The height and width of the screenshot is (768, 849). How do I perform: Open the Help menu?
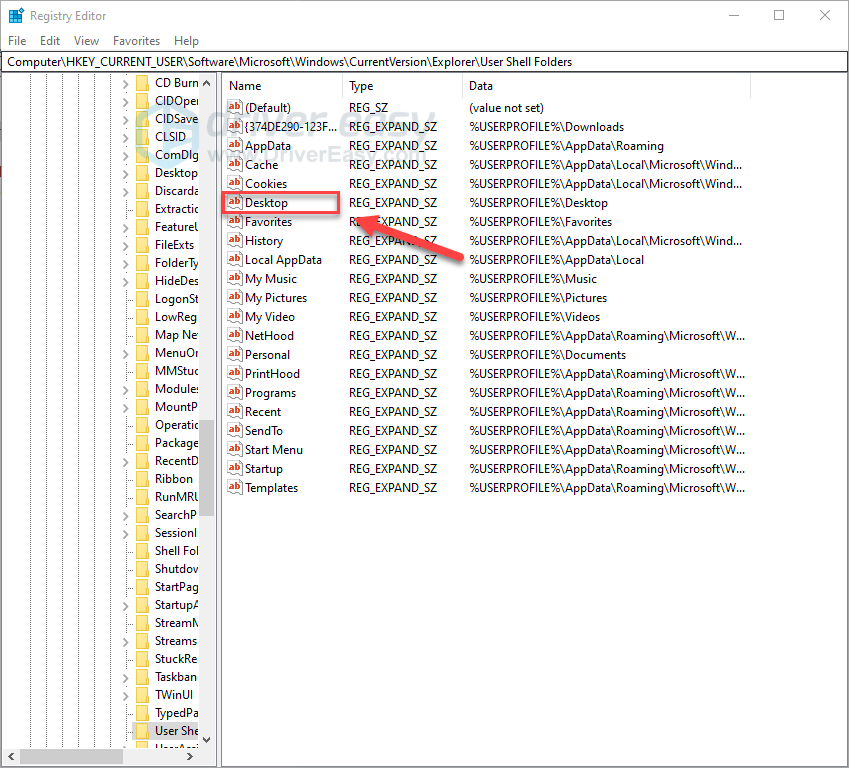pos(186,41)
